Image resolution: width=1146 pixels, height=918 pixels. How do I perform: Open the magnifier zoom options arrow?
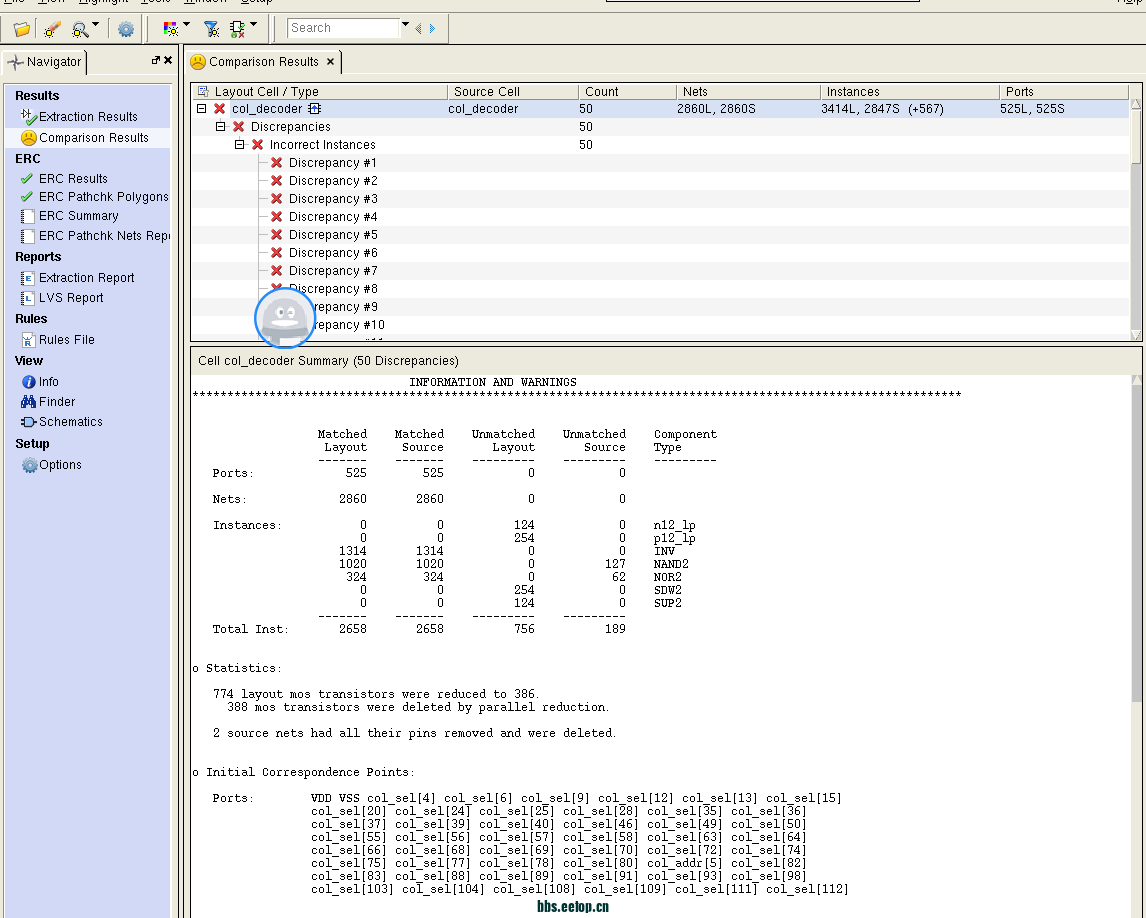pos(95,25)
